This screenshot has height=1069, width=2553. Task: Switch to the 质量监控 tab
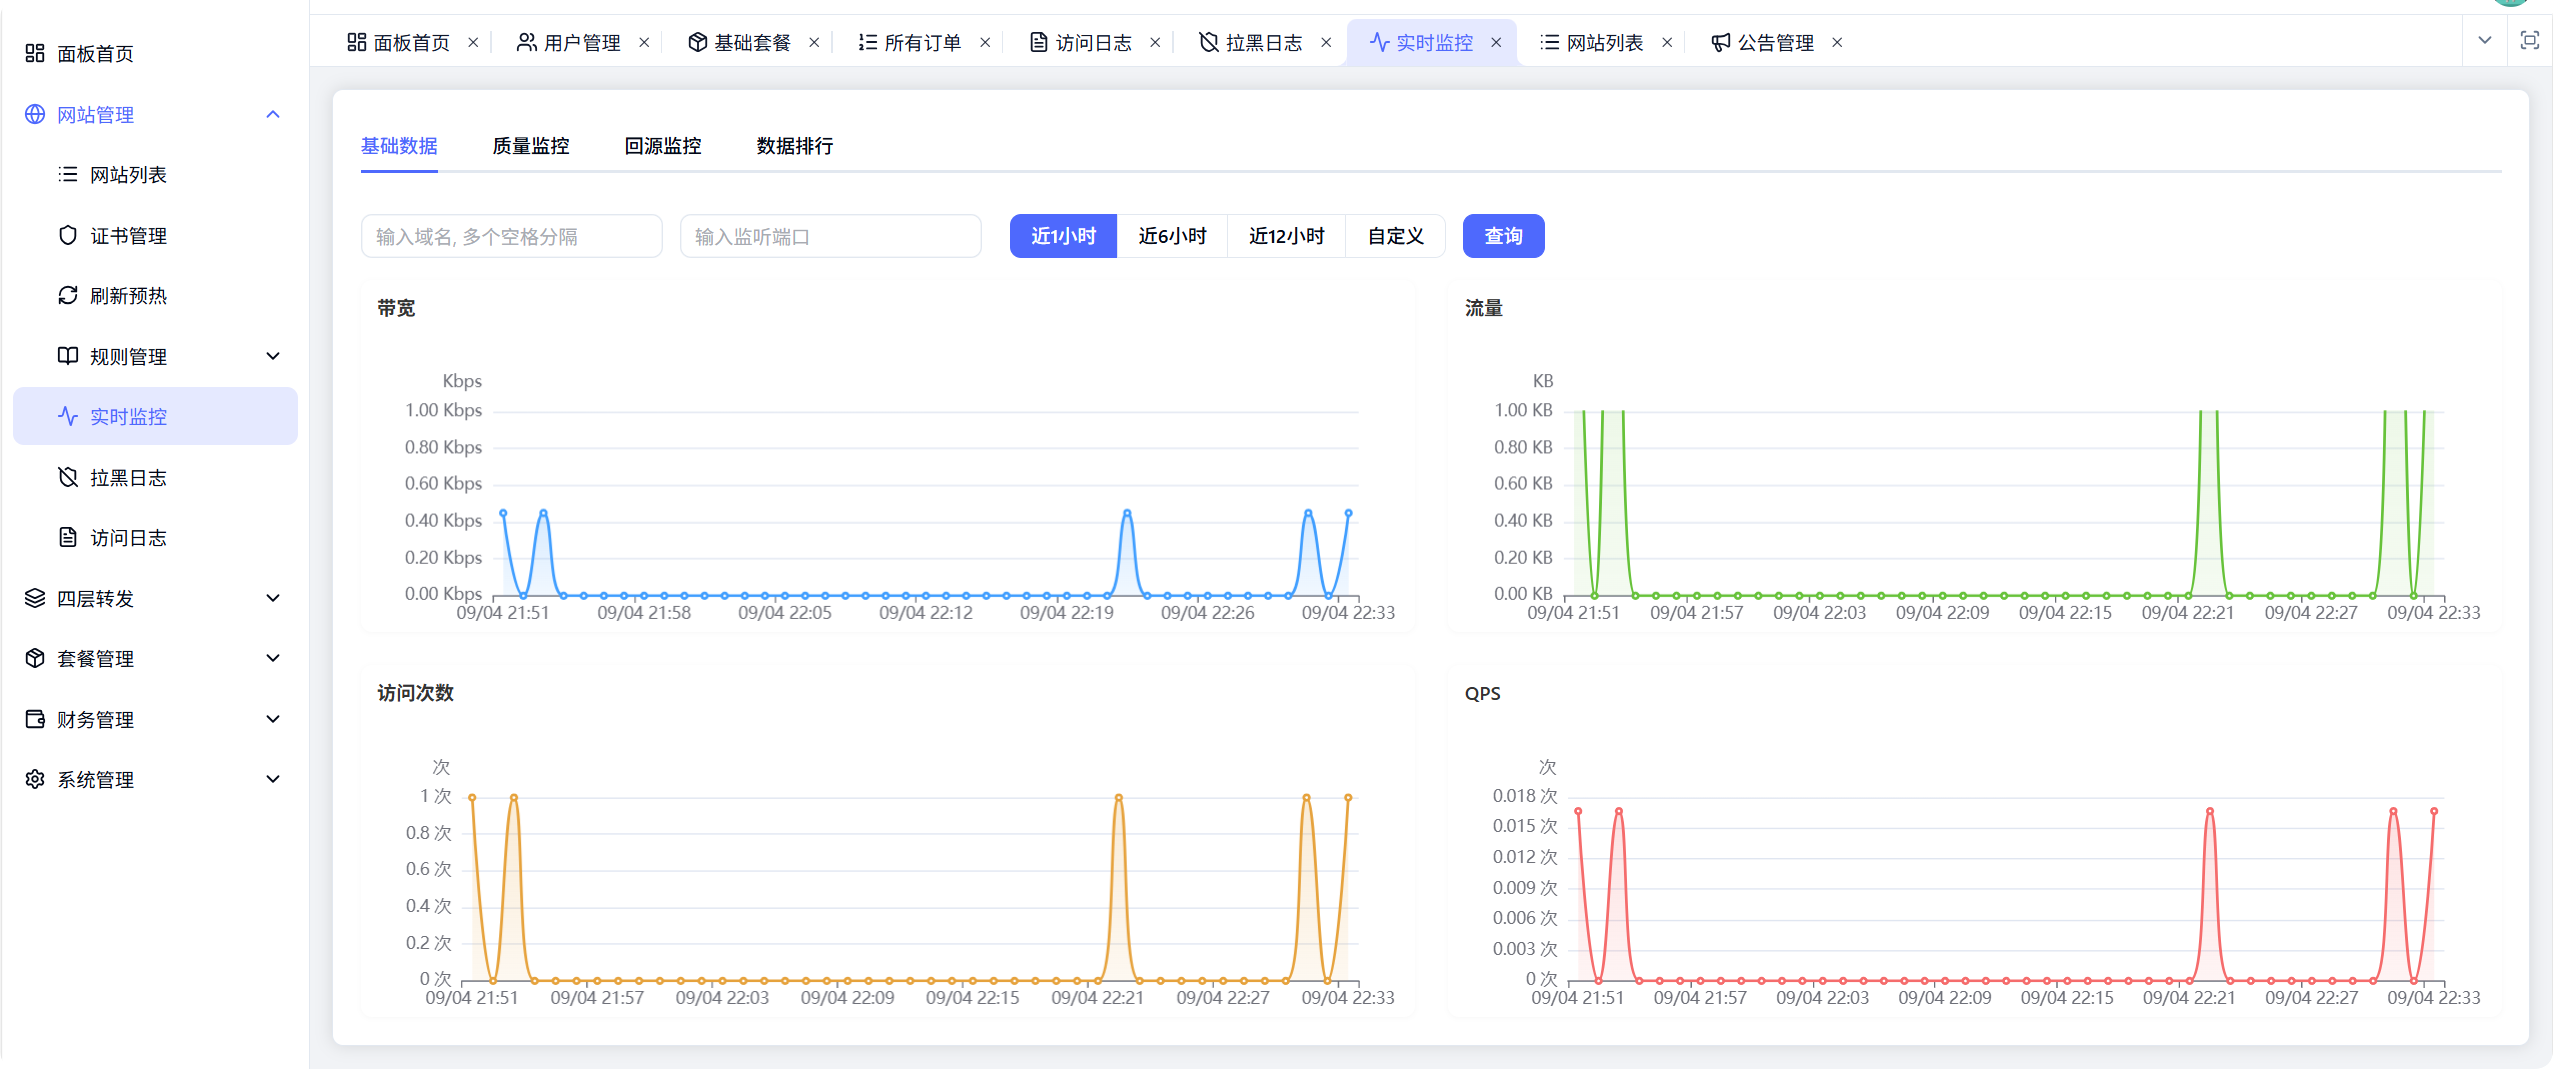(531, 147)
